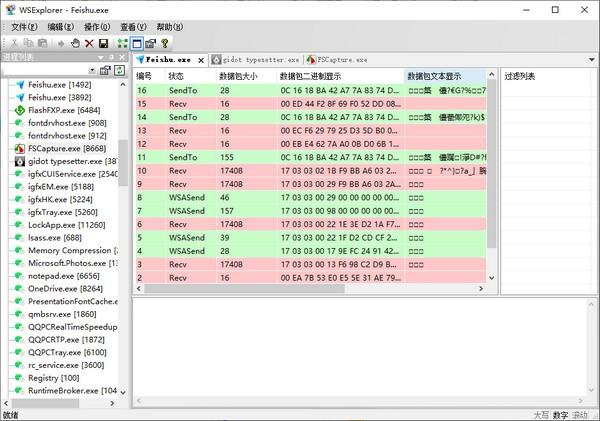This screenshot has height=421, width=600.
Task: Sort by 状态 column header
Action: pos(191,76)
